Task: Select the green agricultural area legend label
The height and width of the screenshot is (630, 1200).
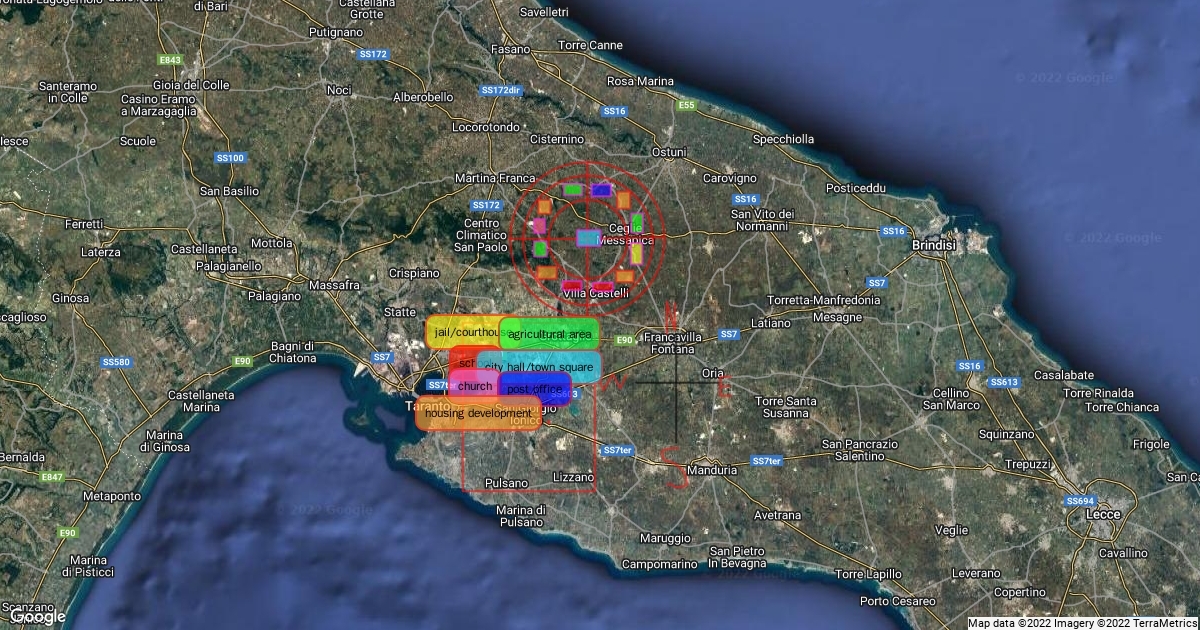Action: click(x=549, y=334)
